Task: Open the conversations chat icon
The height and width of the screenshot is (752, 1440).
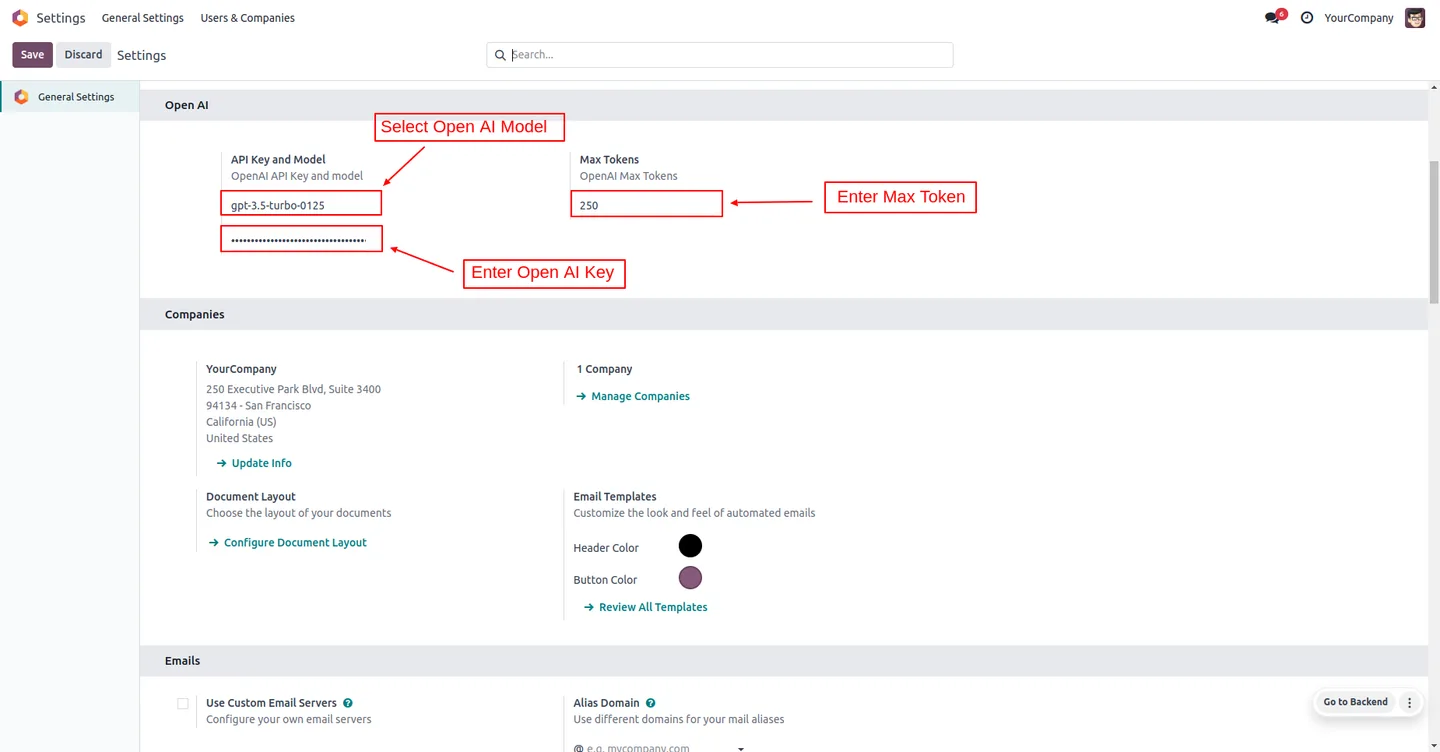Action: 1273,18
